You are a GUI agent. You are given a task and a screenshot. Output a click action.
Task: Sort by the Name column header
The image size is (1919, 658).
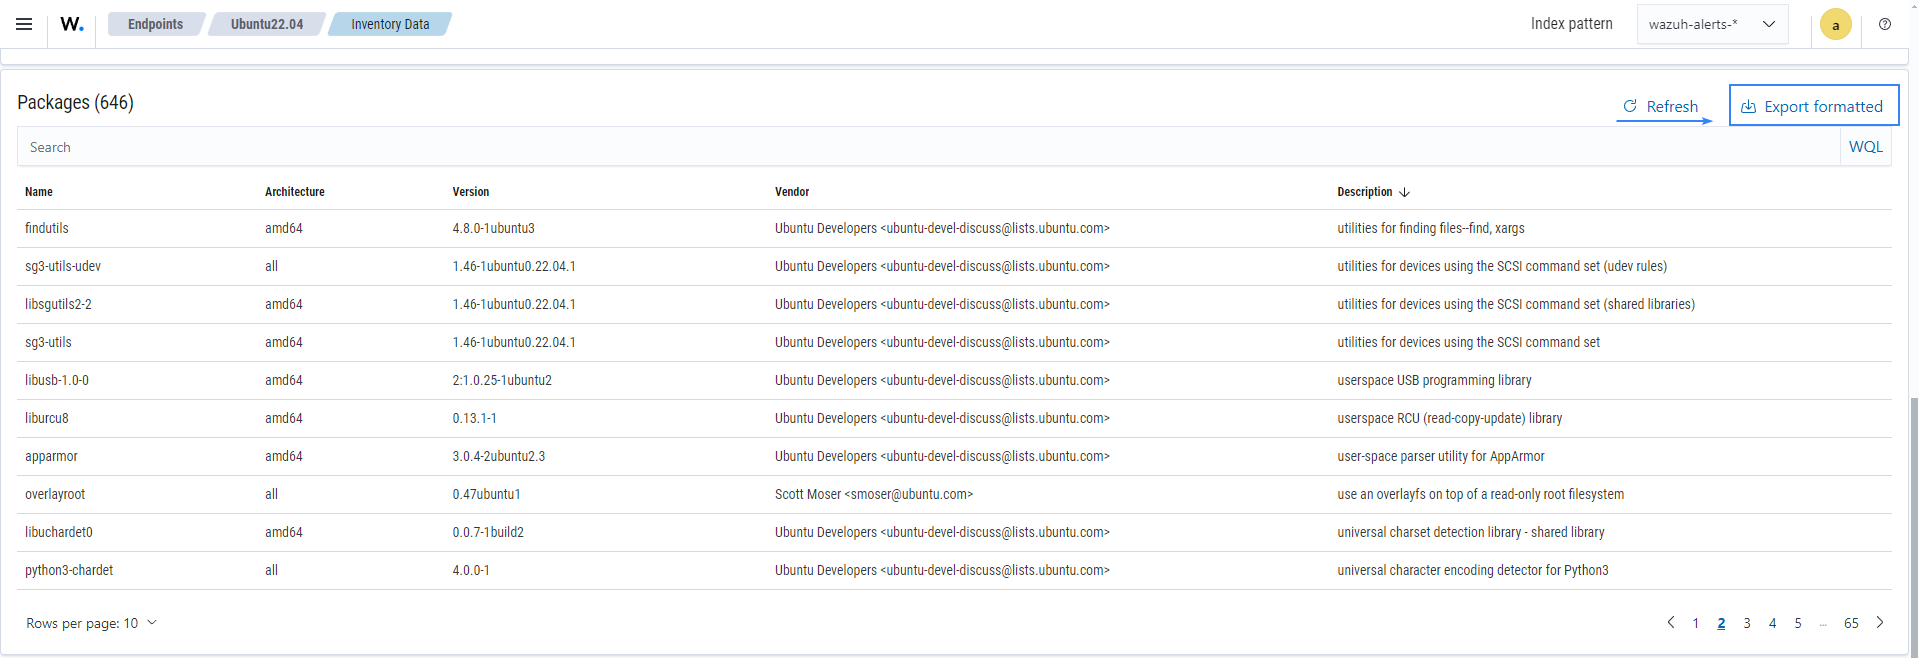[39, 192]
